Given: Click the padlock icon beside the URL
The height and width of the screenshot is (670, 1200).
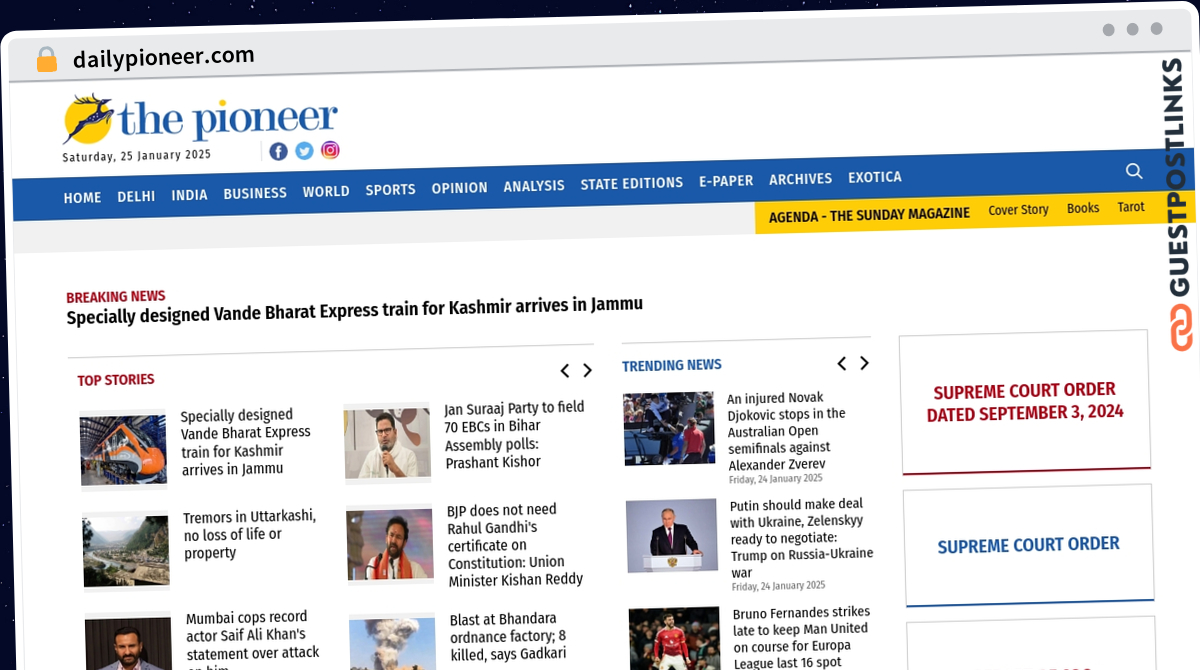Looking at the screenshot, I should click(x=47, y=60).
